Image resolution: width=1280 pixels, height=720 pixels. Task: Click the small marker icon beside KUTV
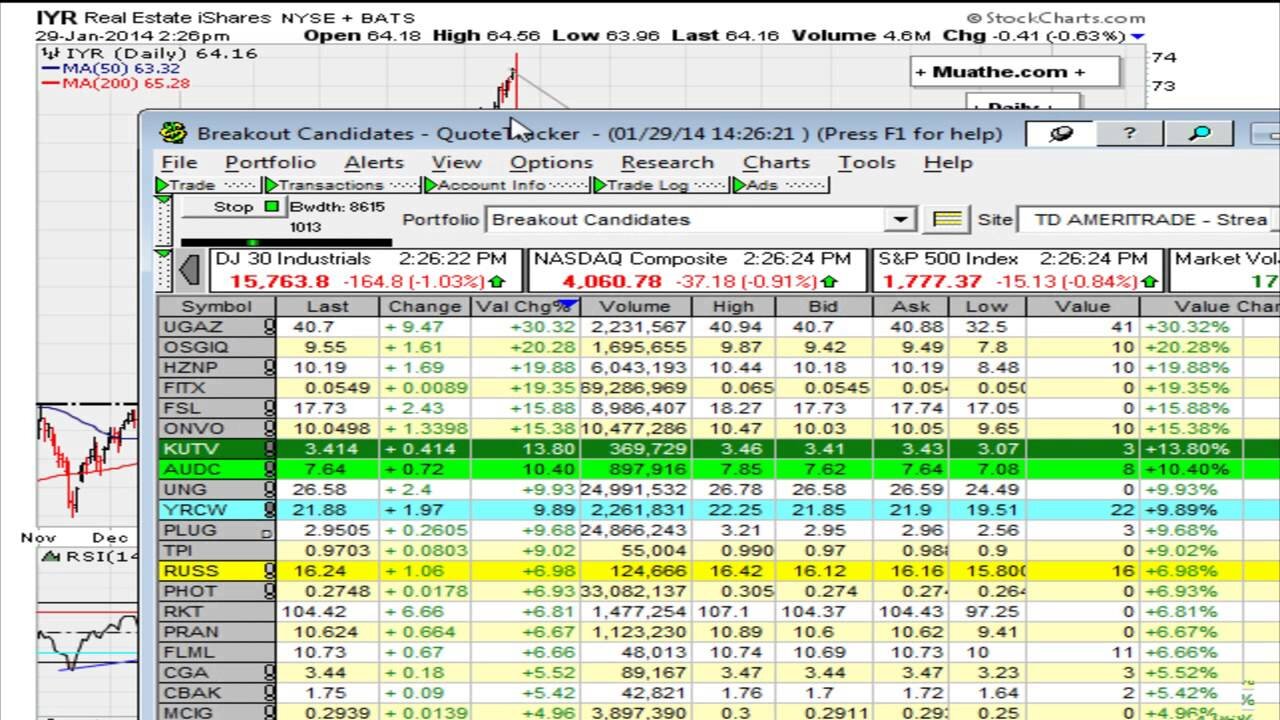pyautogui.click(x=269, y=448)
